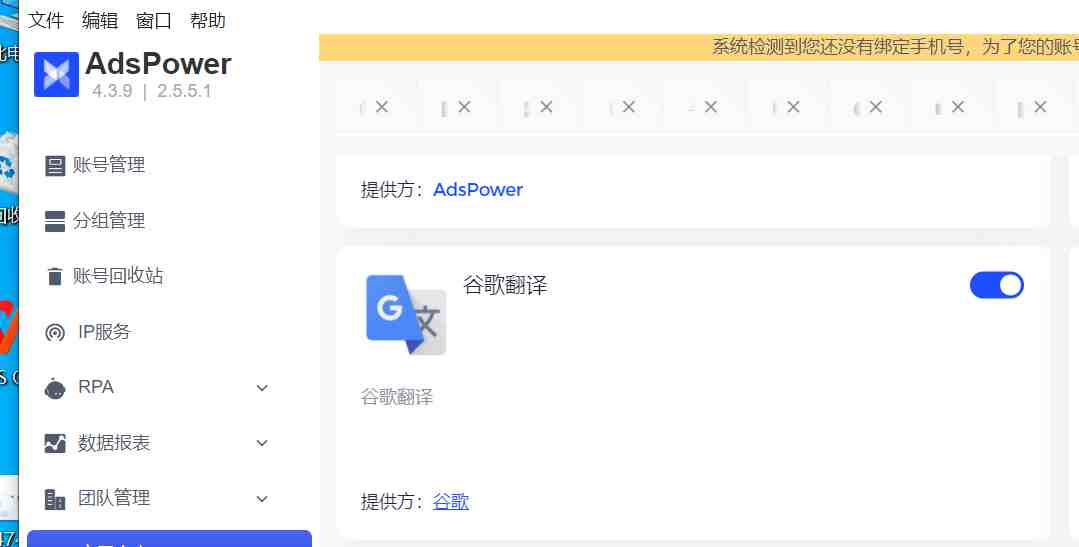Click the gray 谷歌翻译 description text
Screen dimensions: 1079x547
coord(397,397)
